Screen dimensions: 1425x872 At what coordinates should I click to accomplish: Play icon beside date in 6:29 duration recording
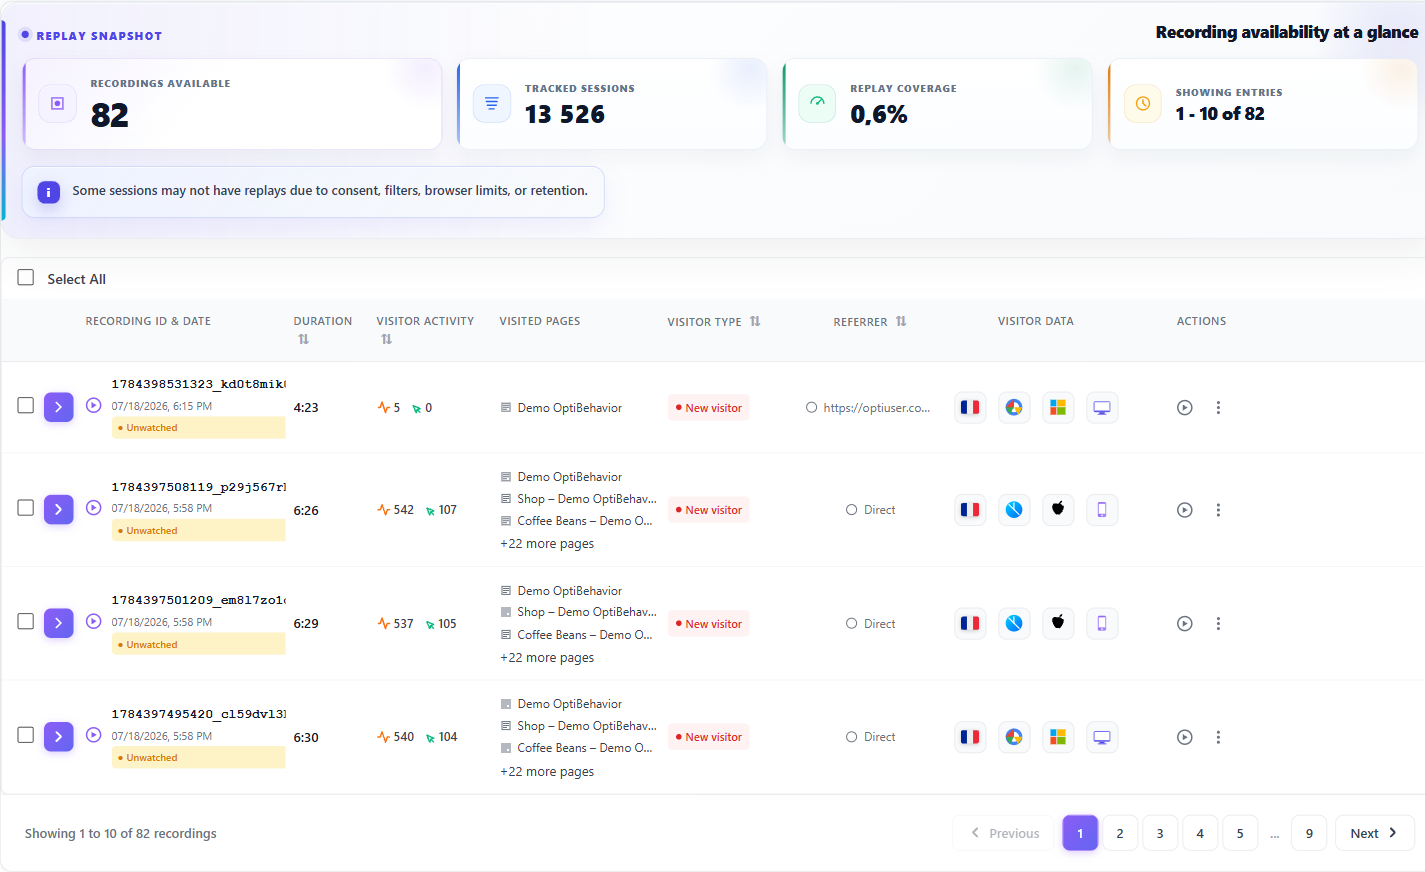(94, 621)
